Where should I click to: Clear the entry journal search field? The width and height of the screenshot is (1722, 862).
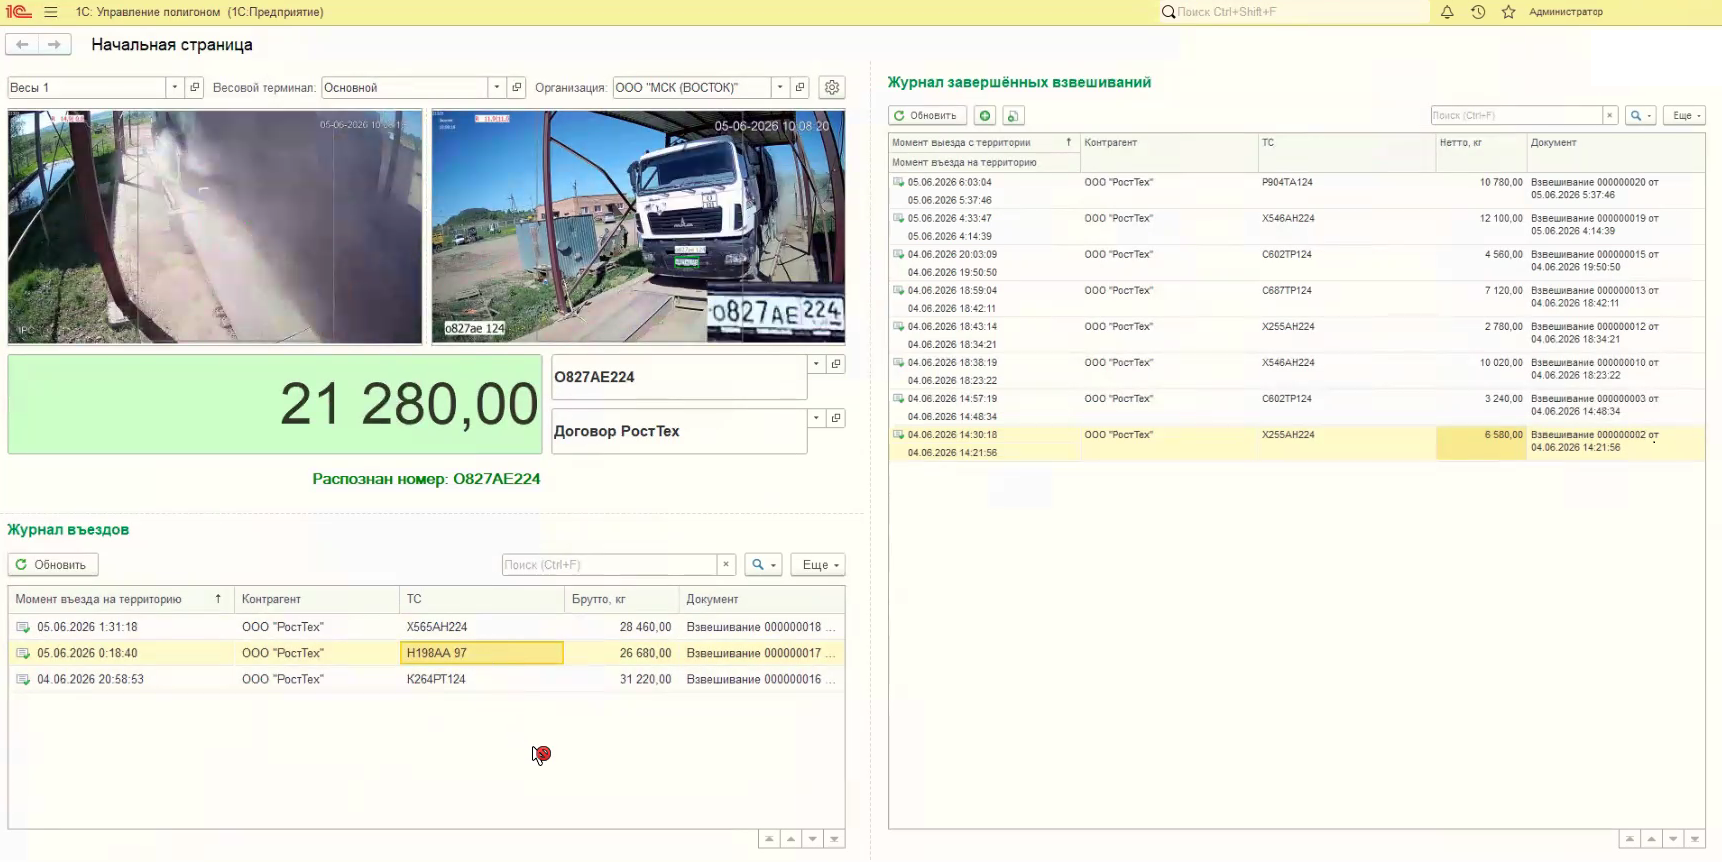[x=727, y=565]
